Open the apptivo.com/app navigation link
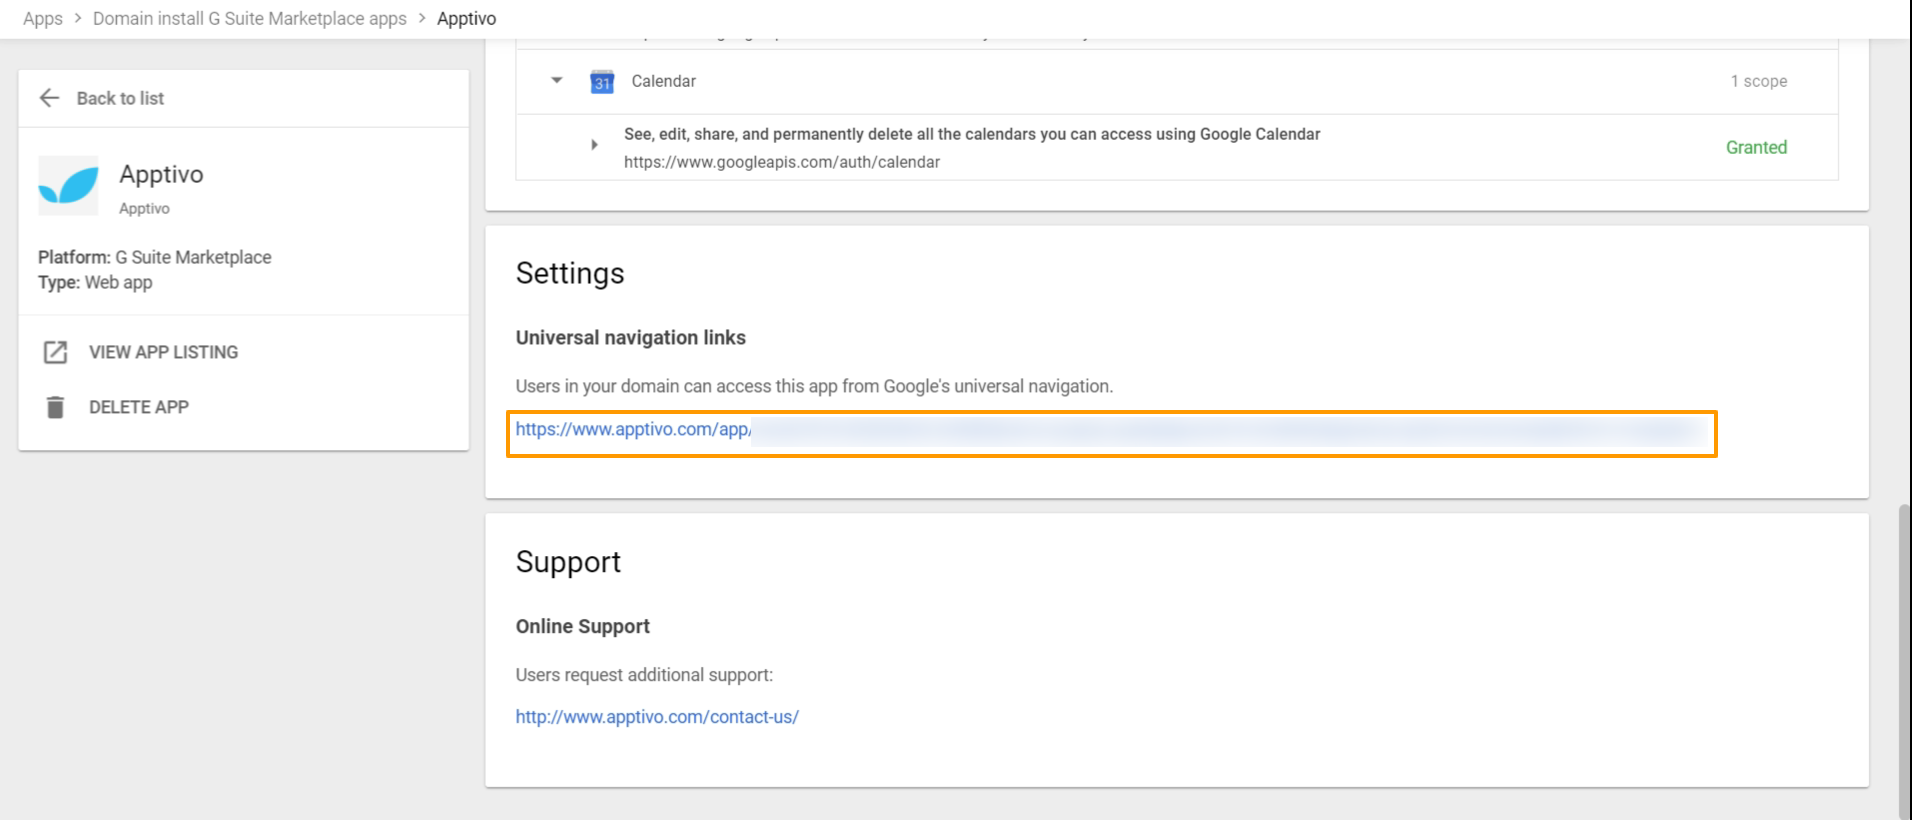 tap(632, 430)
